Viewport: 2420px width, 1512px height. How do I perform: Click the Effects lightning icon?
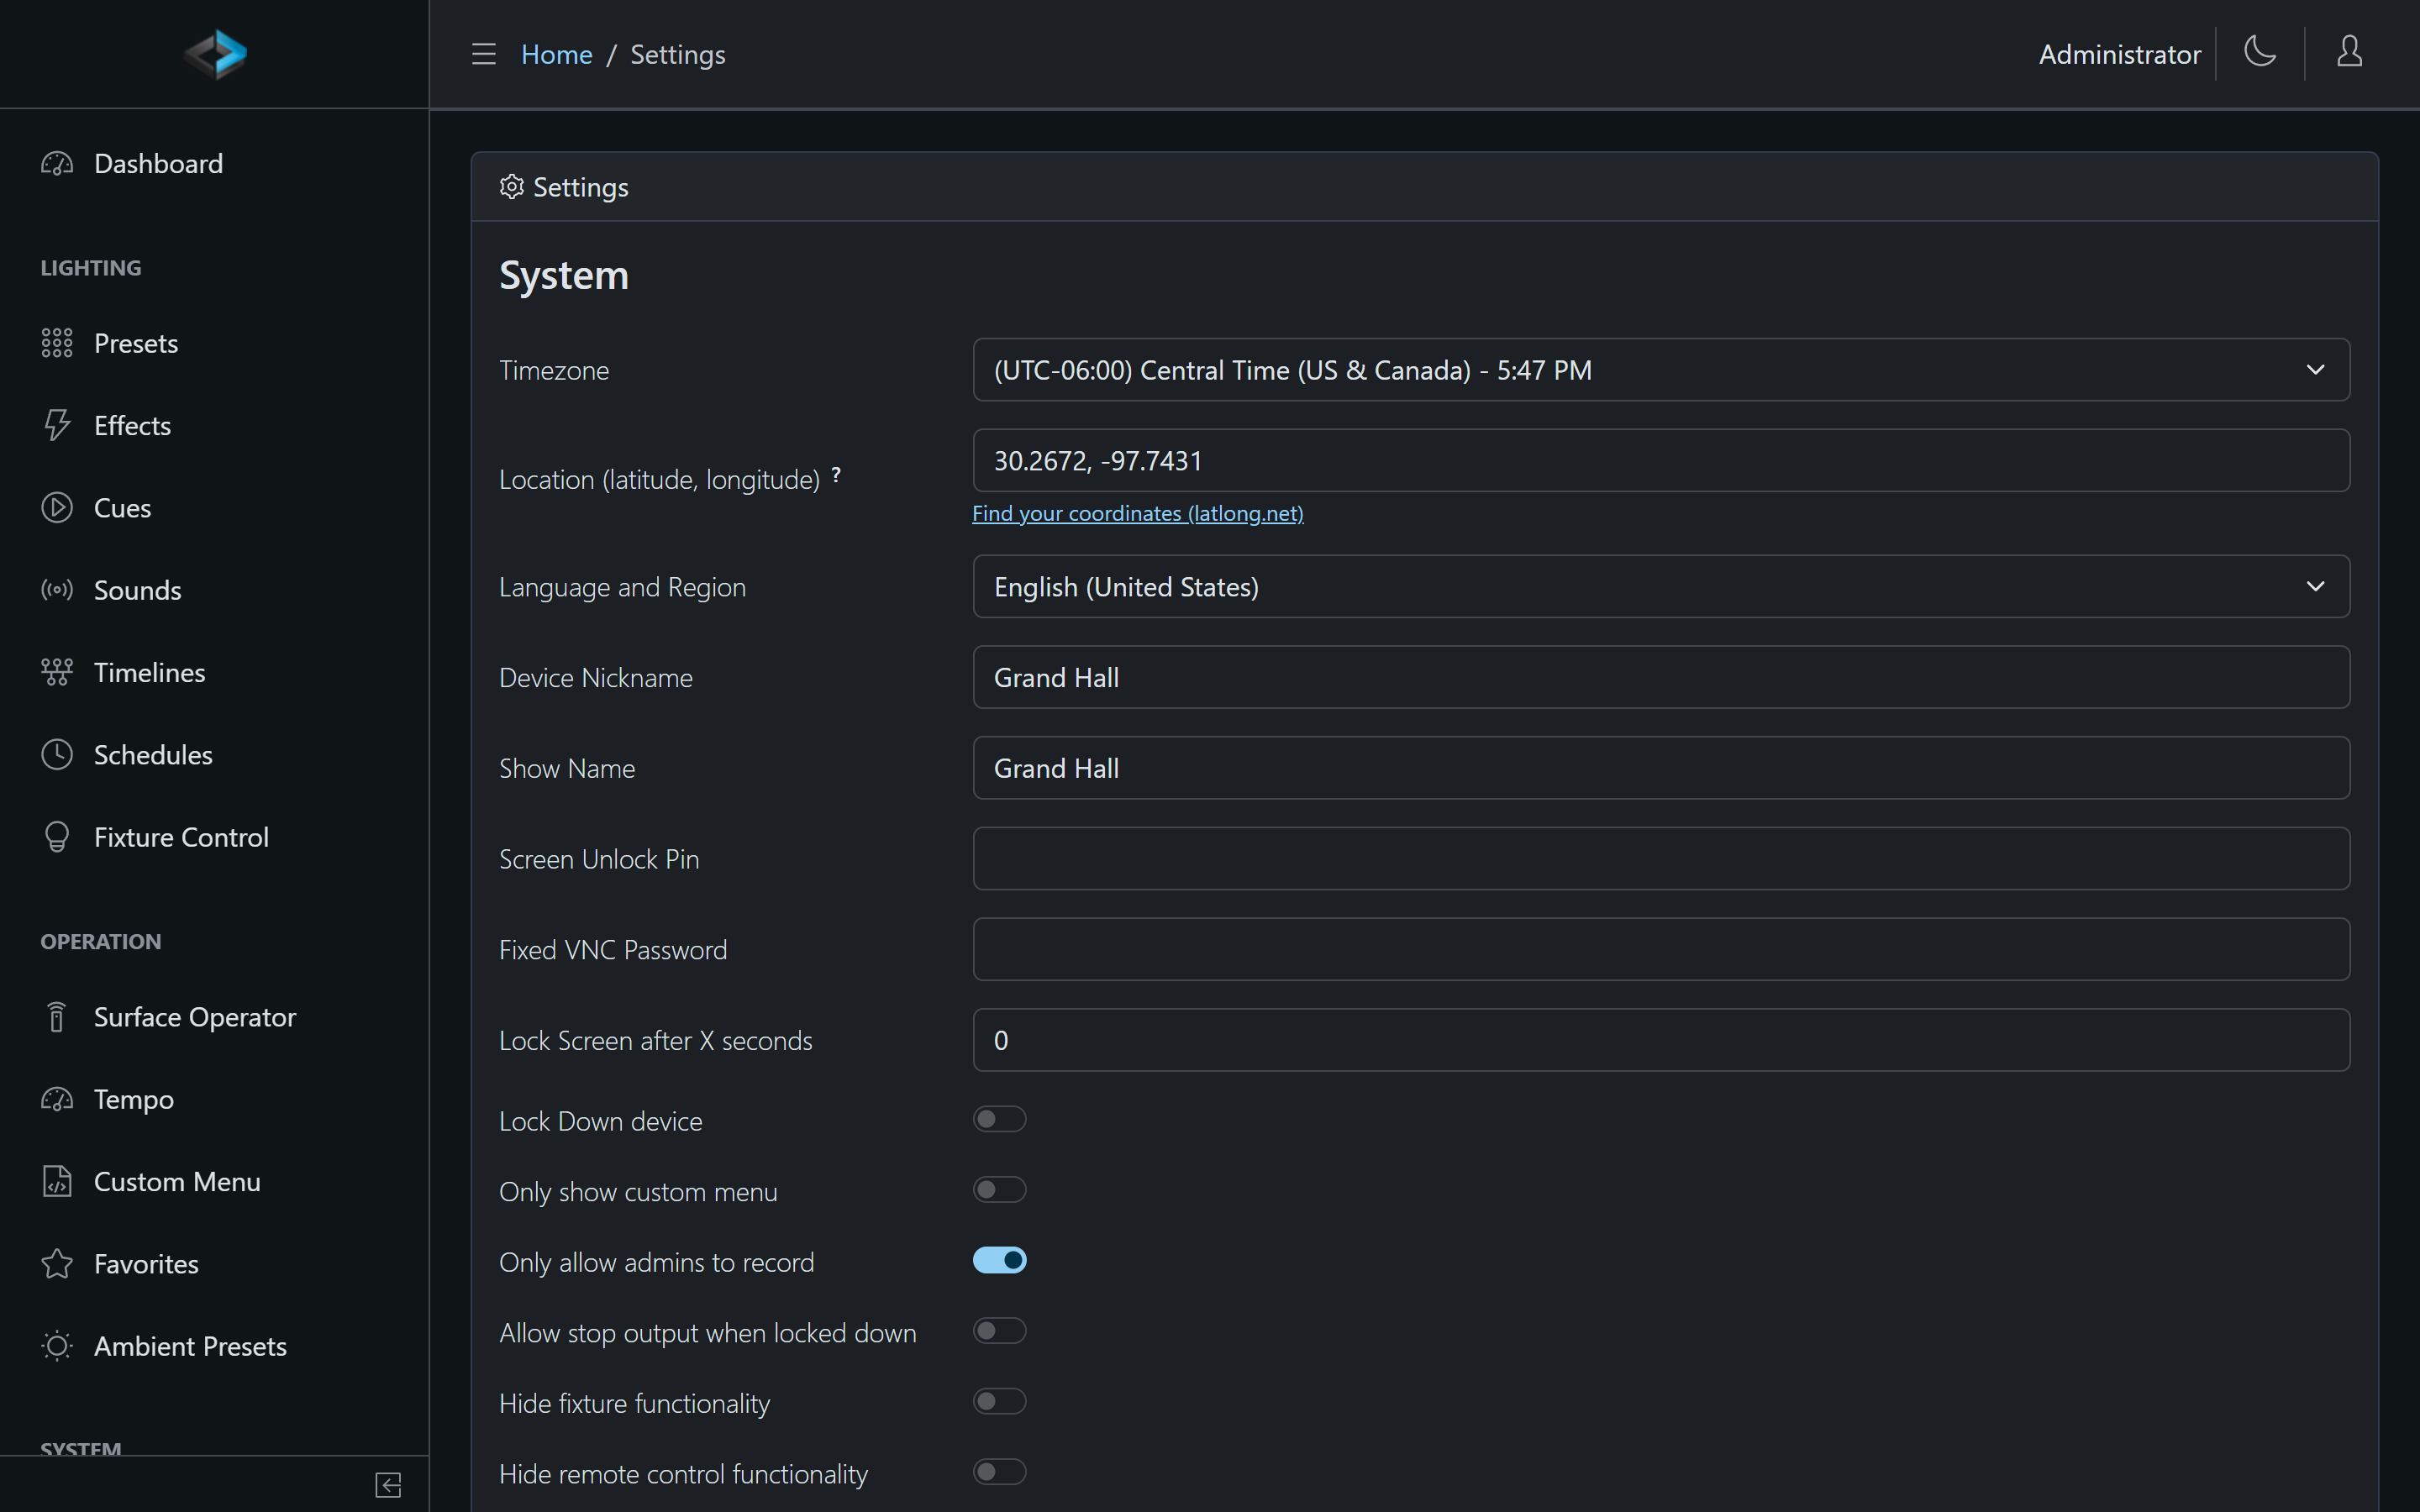point(57,425)
